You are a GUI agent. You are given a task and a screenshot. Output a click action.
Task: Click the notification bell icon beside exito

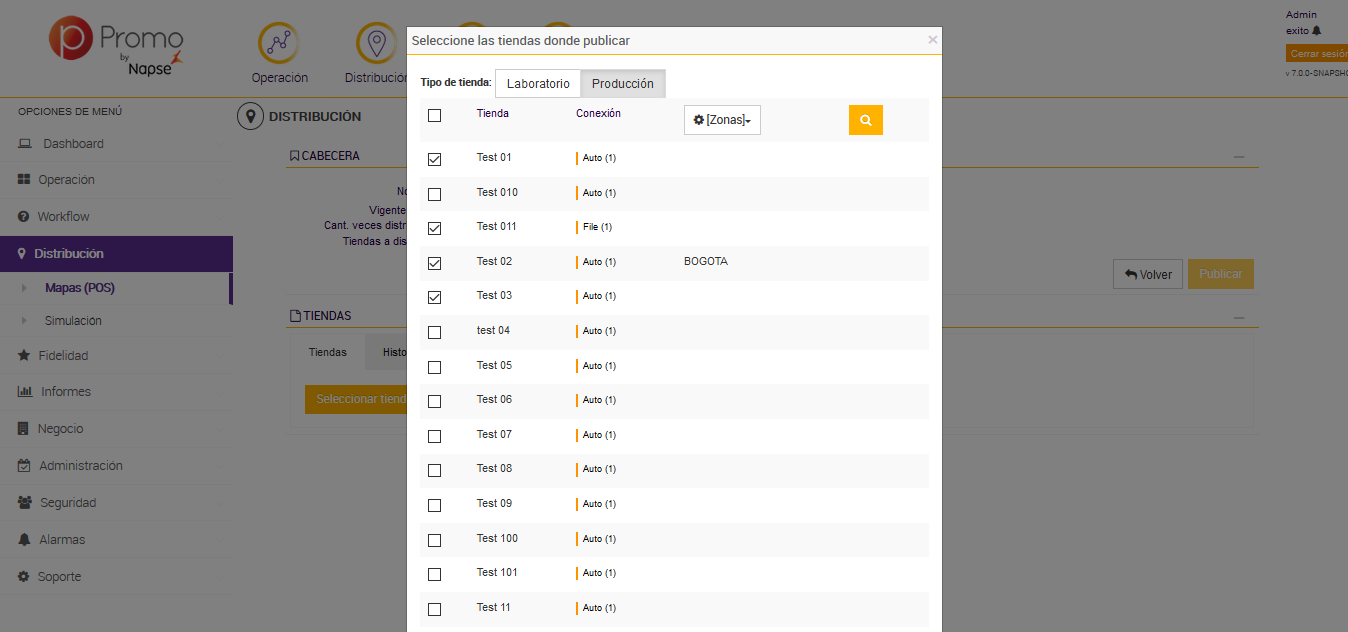[1316, 31]
